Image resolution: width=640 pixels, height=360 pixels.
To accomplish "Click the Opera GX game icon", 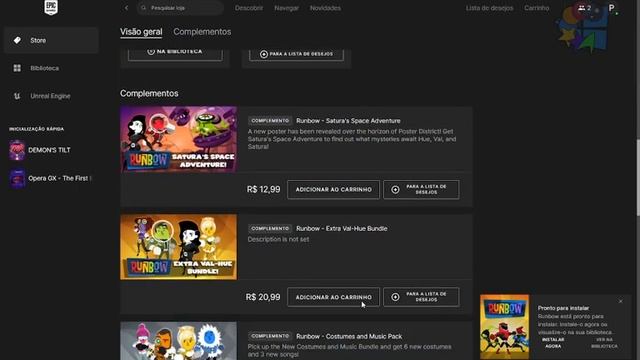I will point(17,178).
